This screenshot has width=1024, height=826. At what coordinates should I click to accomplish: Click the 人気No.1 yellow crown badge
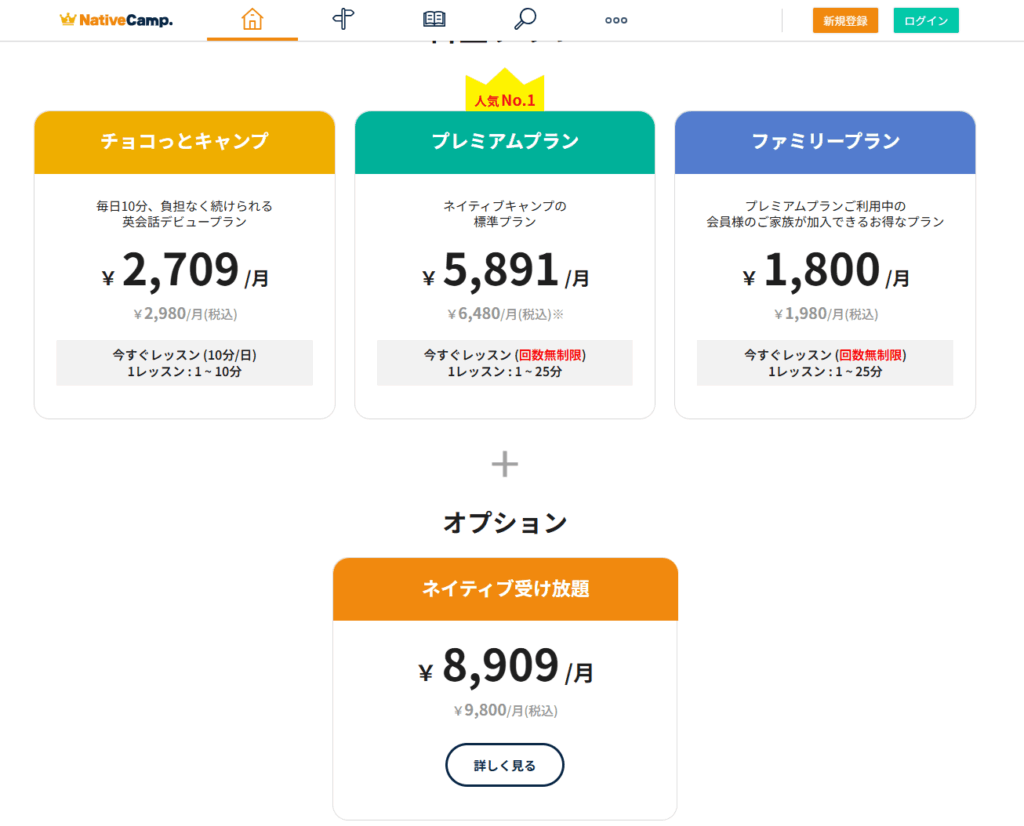(504, 95)
